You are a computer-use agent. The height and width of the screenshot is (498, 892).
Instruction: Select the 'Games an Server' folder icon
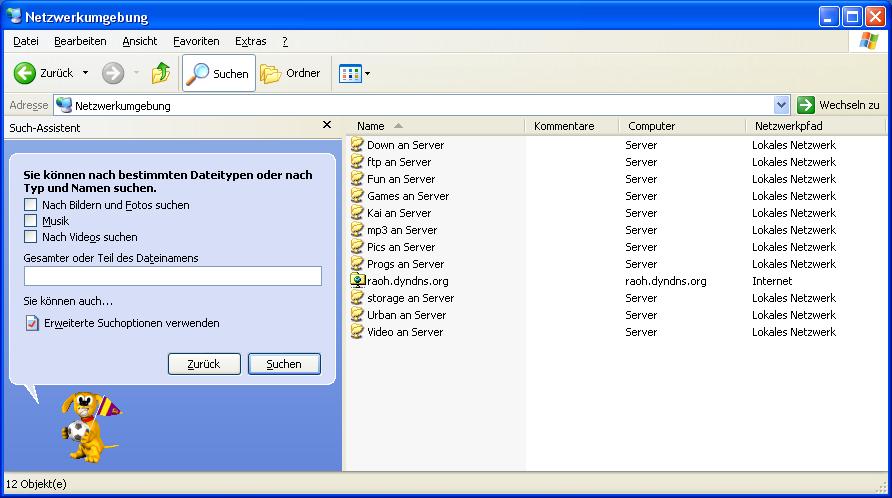(357, 196)
